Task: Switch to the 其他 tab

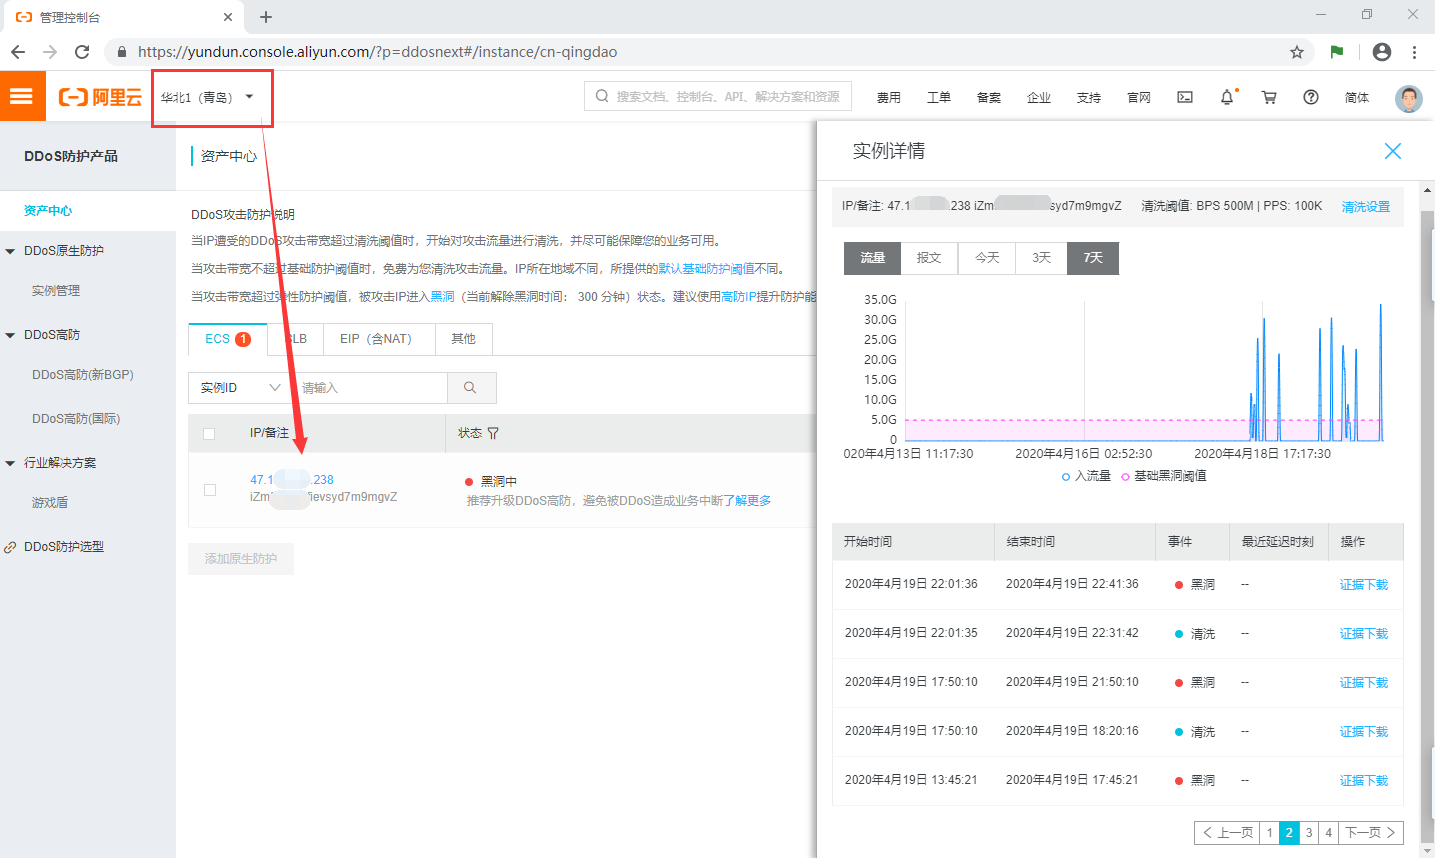Action: pyautogui.click(x=463, y=339)
